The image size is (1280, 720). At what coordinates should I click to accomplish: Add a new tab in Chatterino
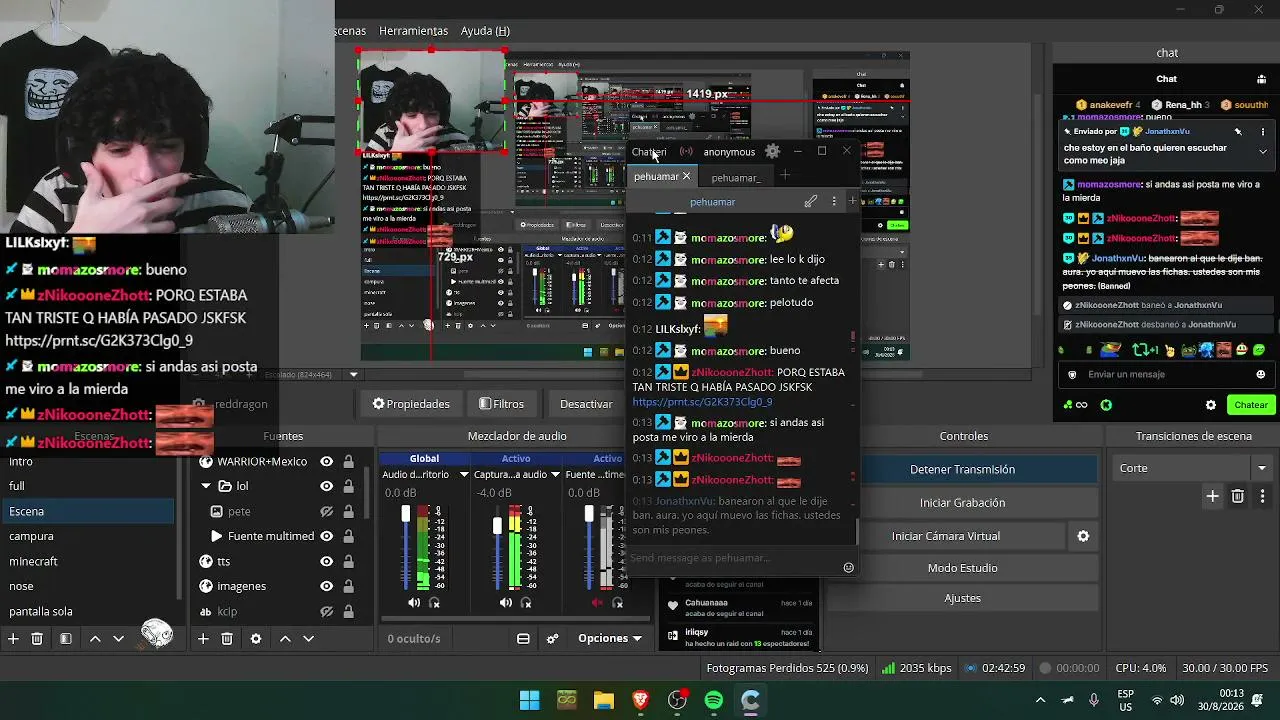pyautogui.click(x=785, y=176)
